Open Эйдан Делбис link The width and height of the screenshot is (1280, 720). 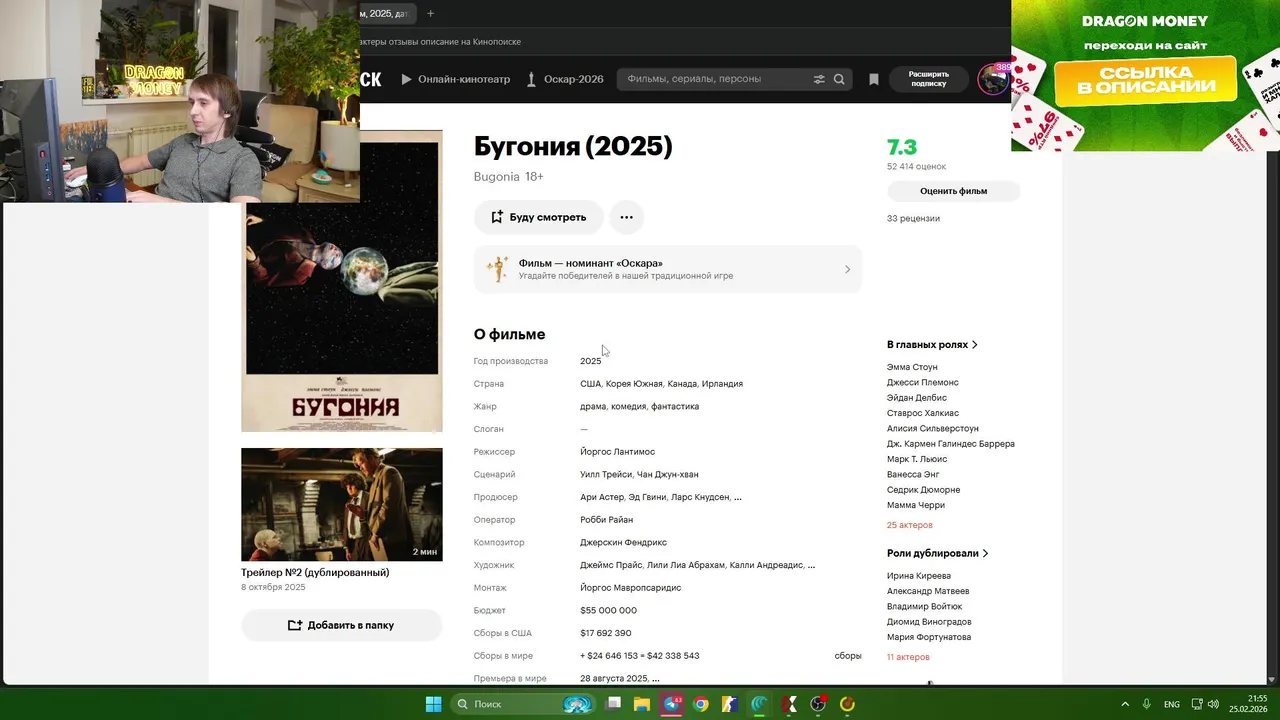(916, 398)
